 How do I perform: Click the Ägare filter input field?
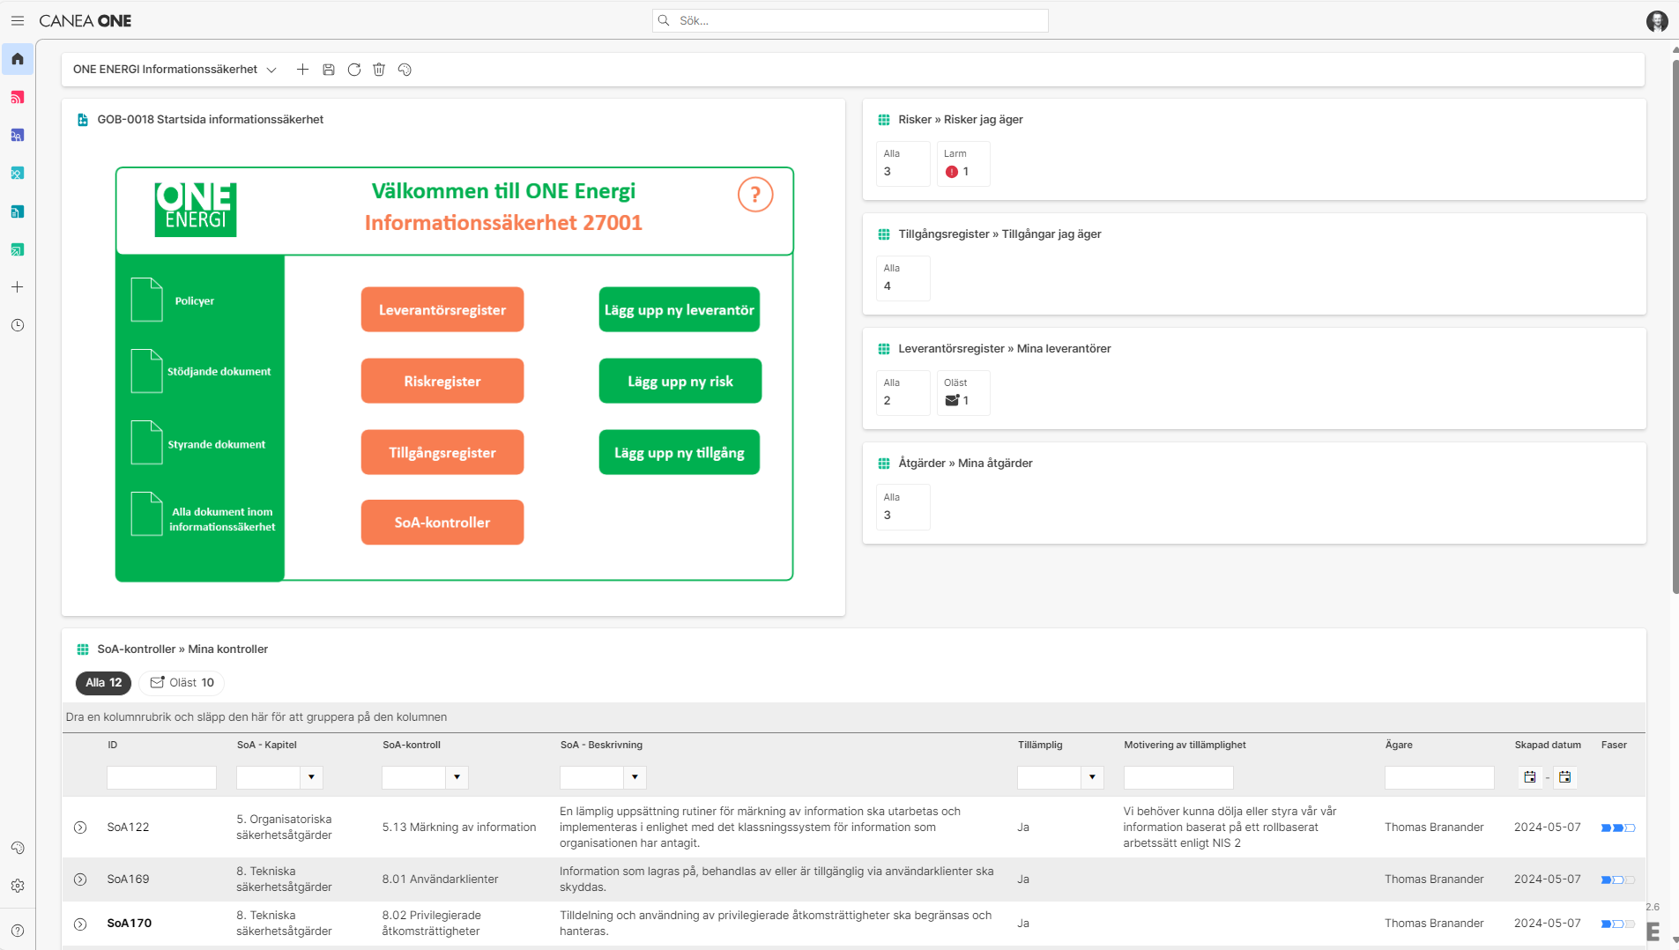coord(1439,777)
